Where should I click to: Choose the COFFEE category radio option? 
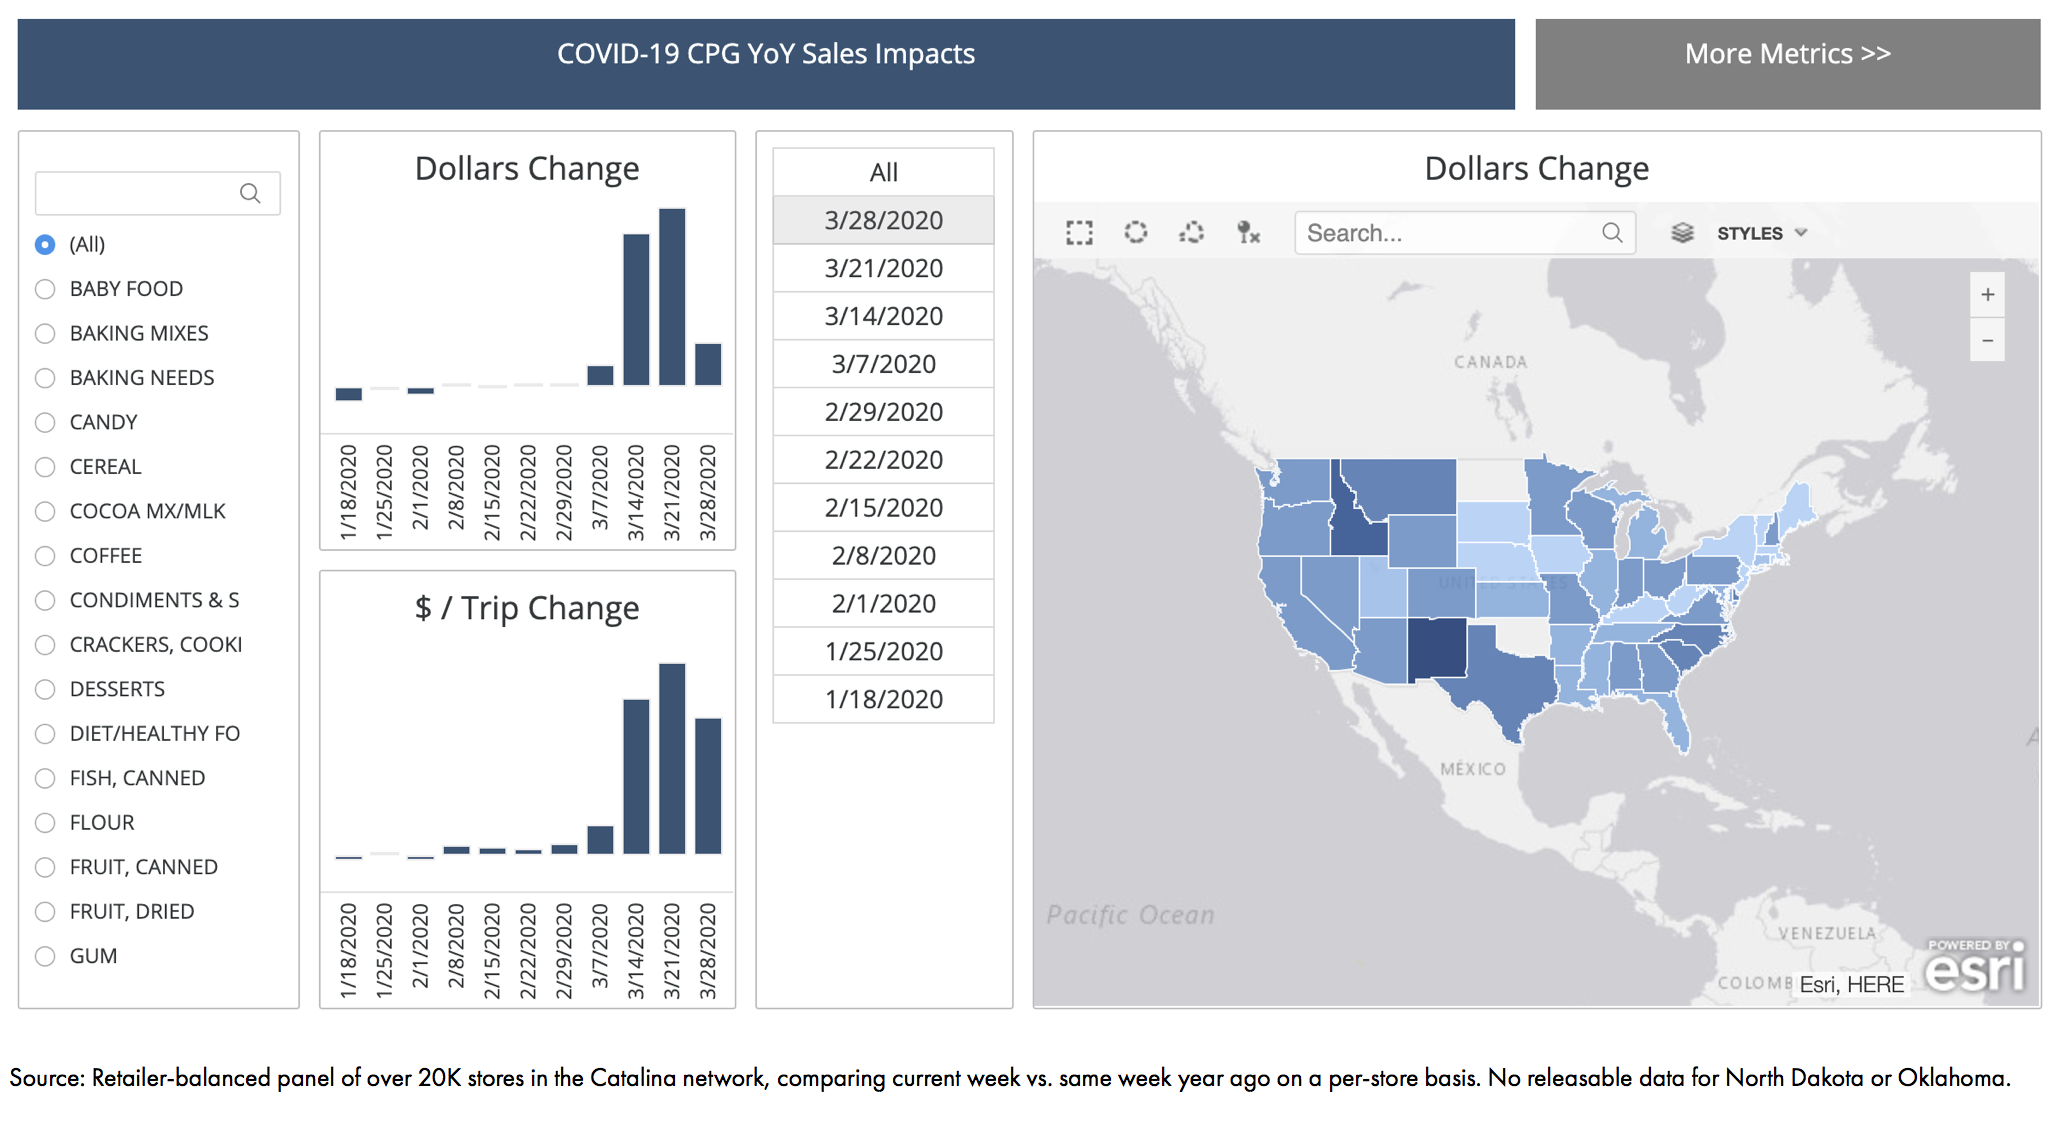45,556
